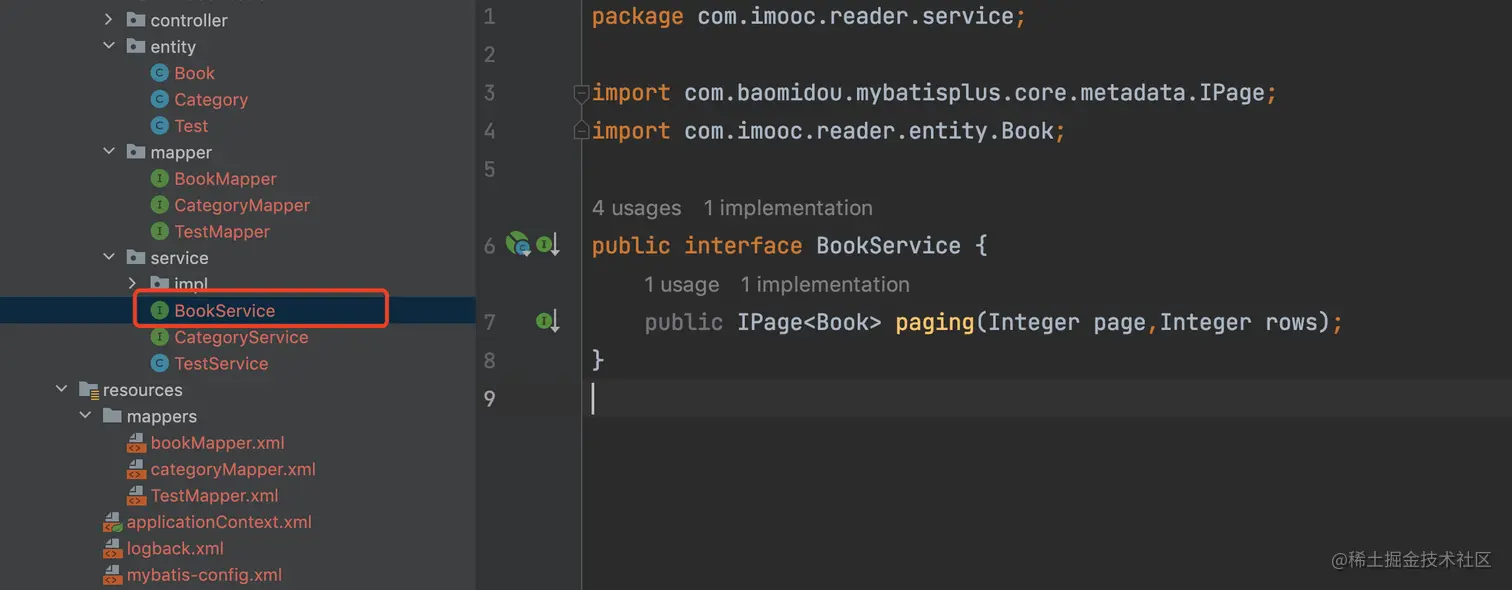Image resolution: width=1512 pixels, height=590 pixels.
Task: Click the paging method name
Action: point(935,322)
